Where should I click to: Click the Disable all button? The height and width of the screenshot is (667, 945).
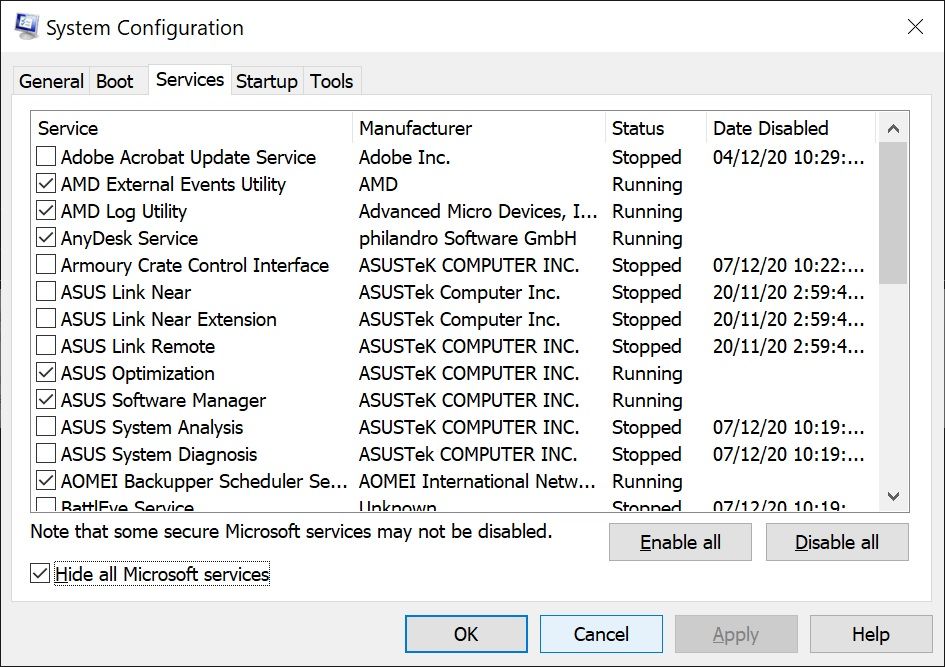tap(837, 542)
